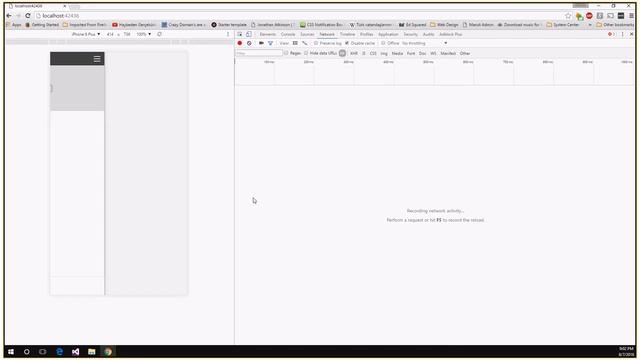
Task: Toggle the network filter funnel icon
Action: (x=270, y=43)
